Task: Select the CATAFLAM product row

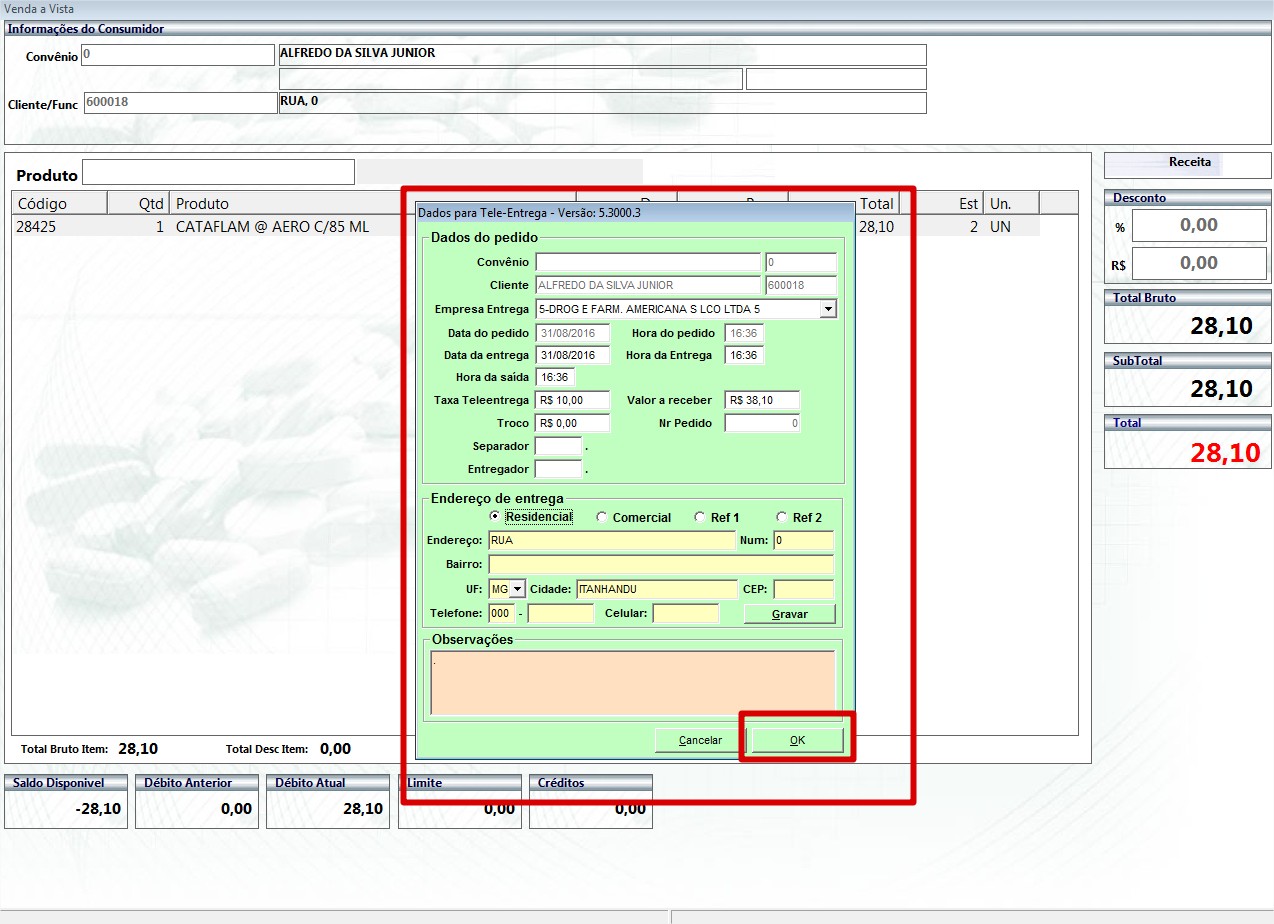Action: 272,227
